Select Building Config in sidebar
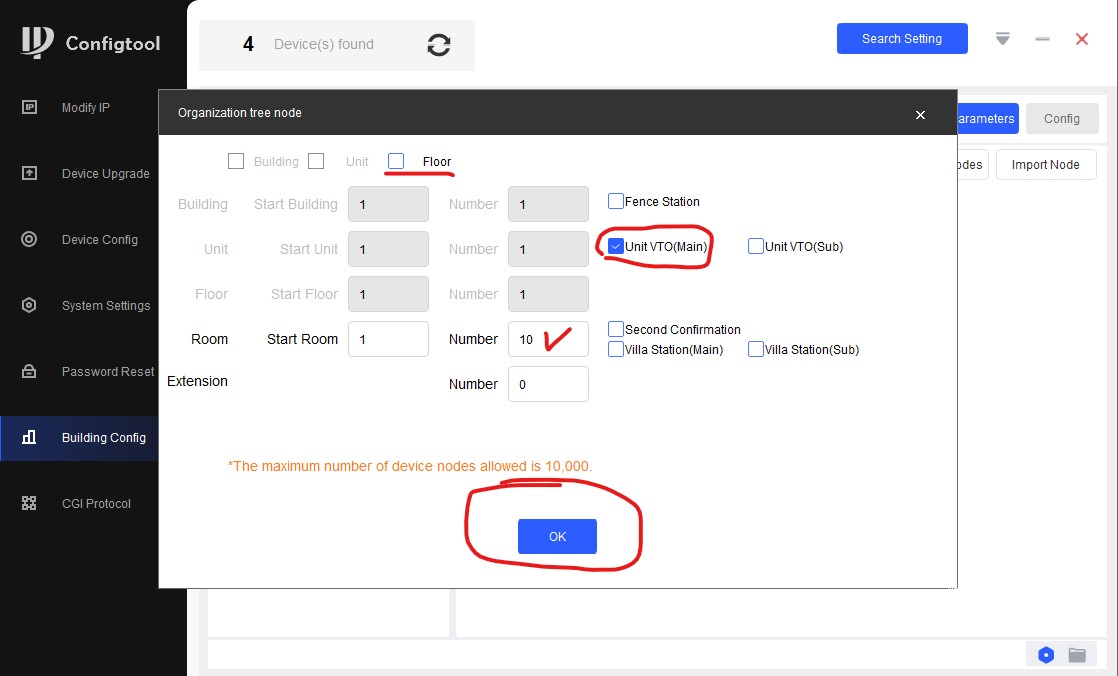This screenshot has width=1118, height=676. (x=103, y=438)
